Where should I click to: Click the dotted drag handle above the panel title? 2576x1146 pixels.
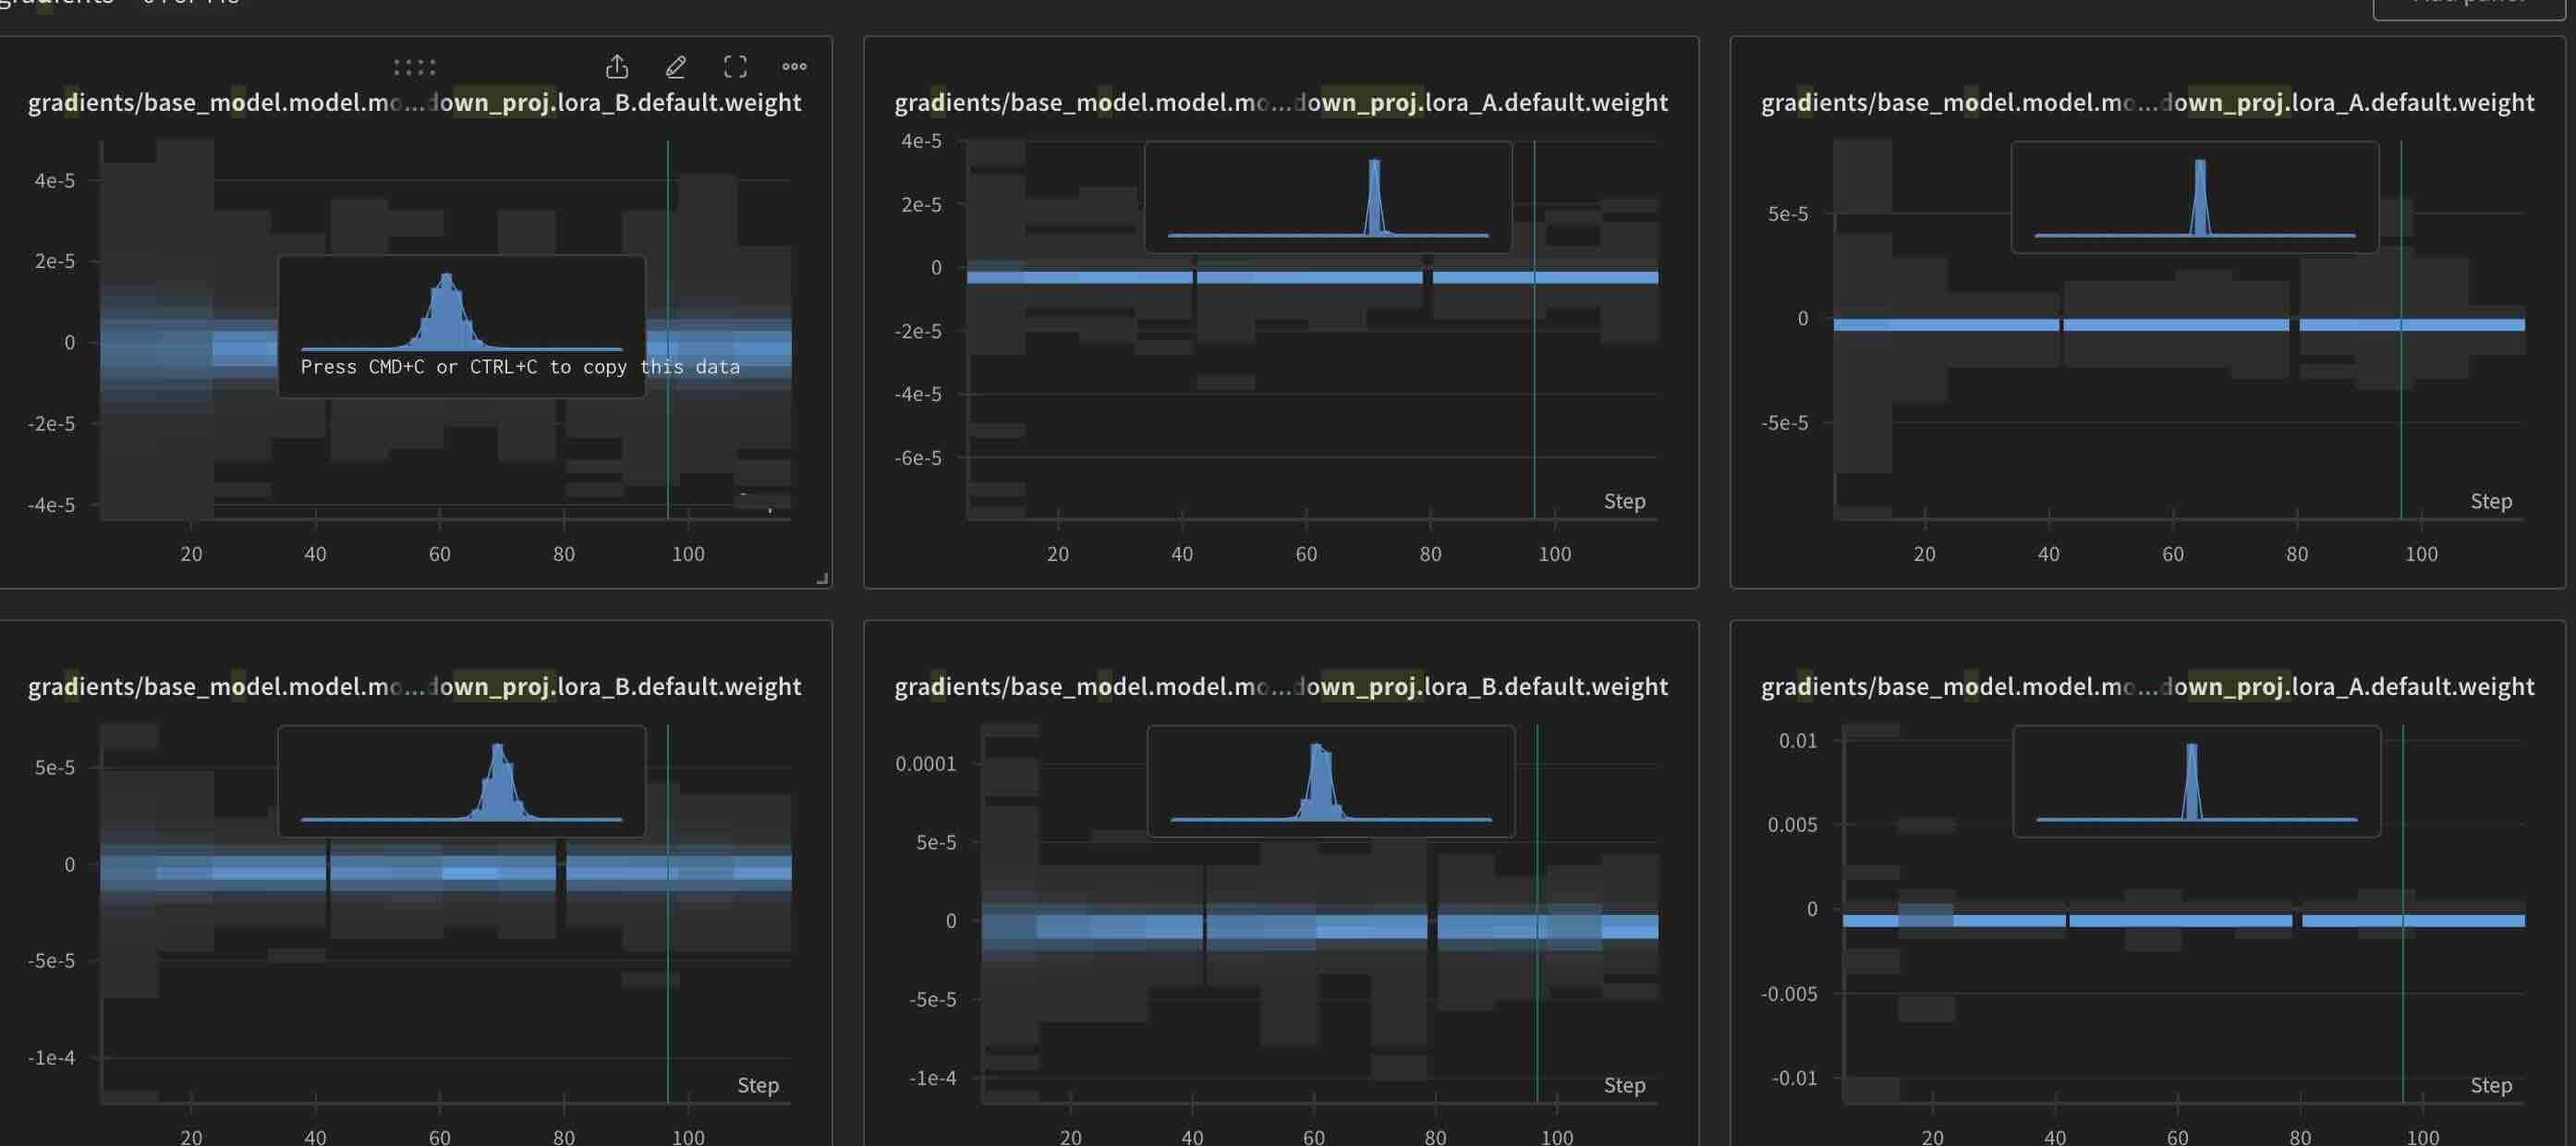coord(414,67)
